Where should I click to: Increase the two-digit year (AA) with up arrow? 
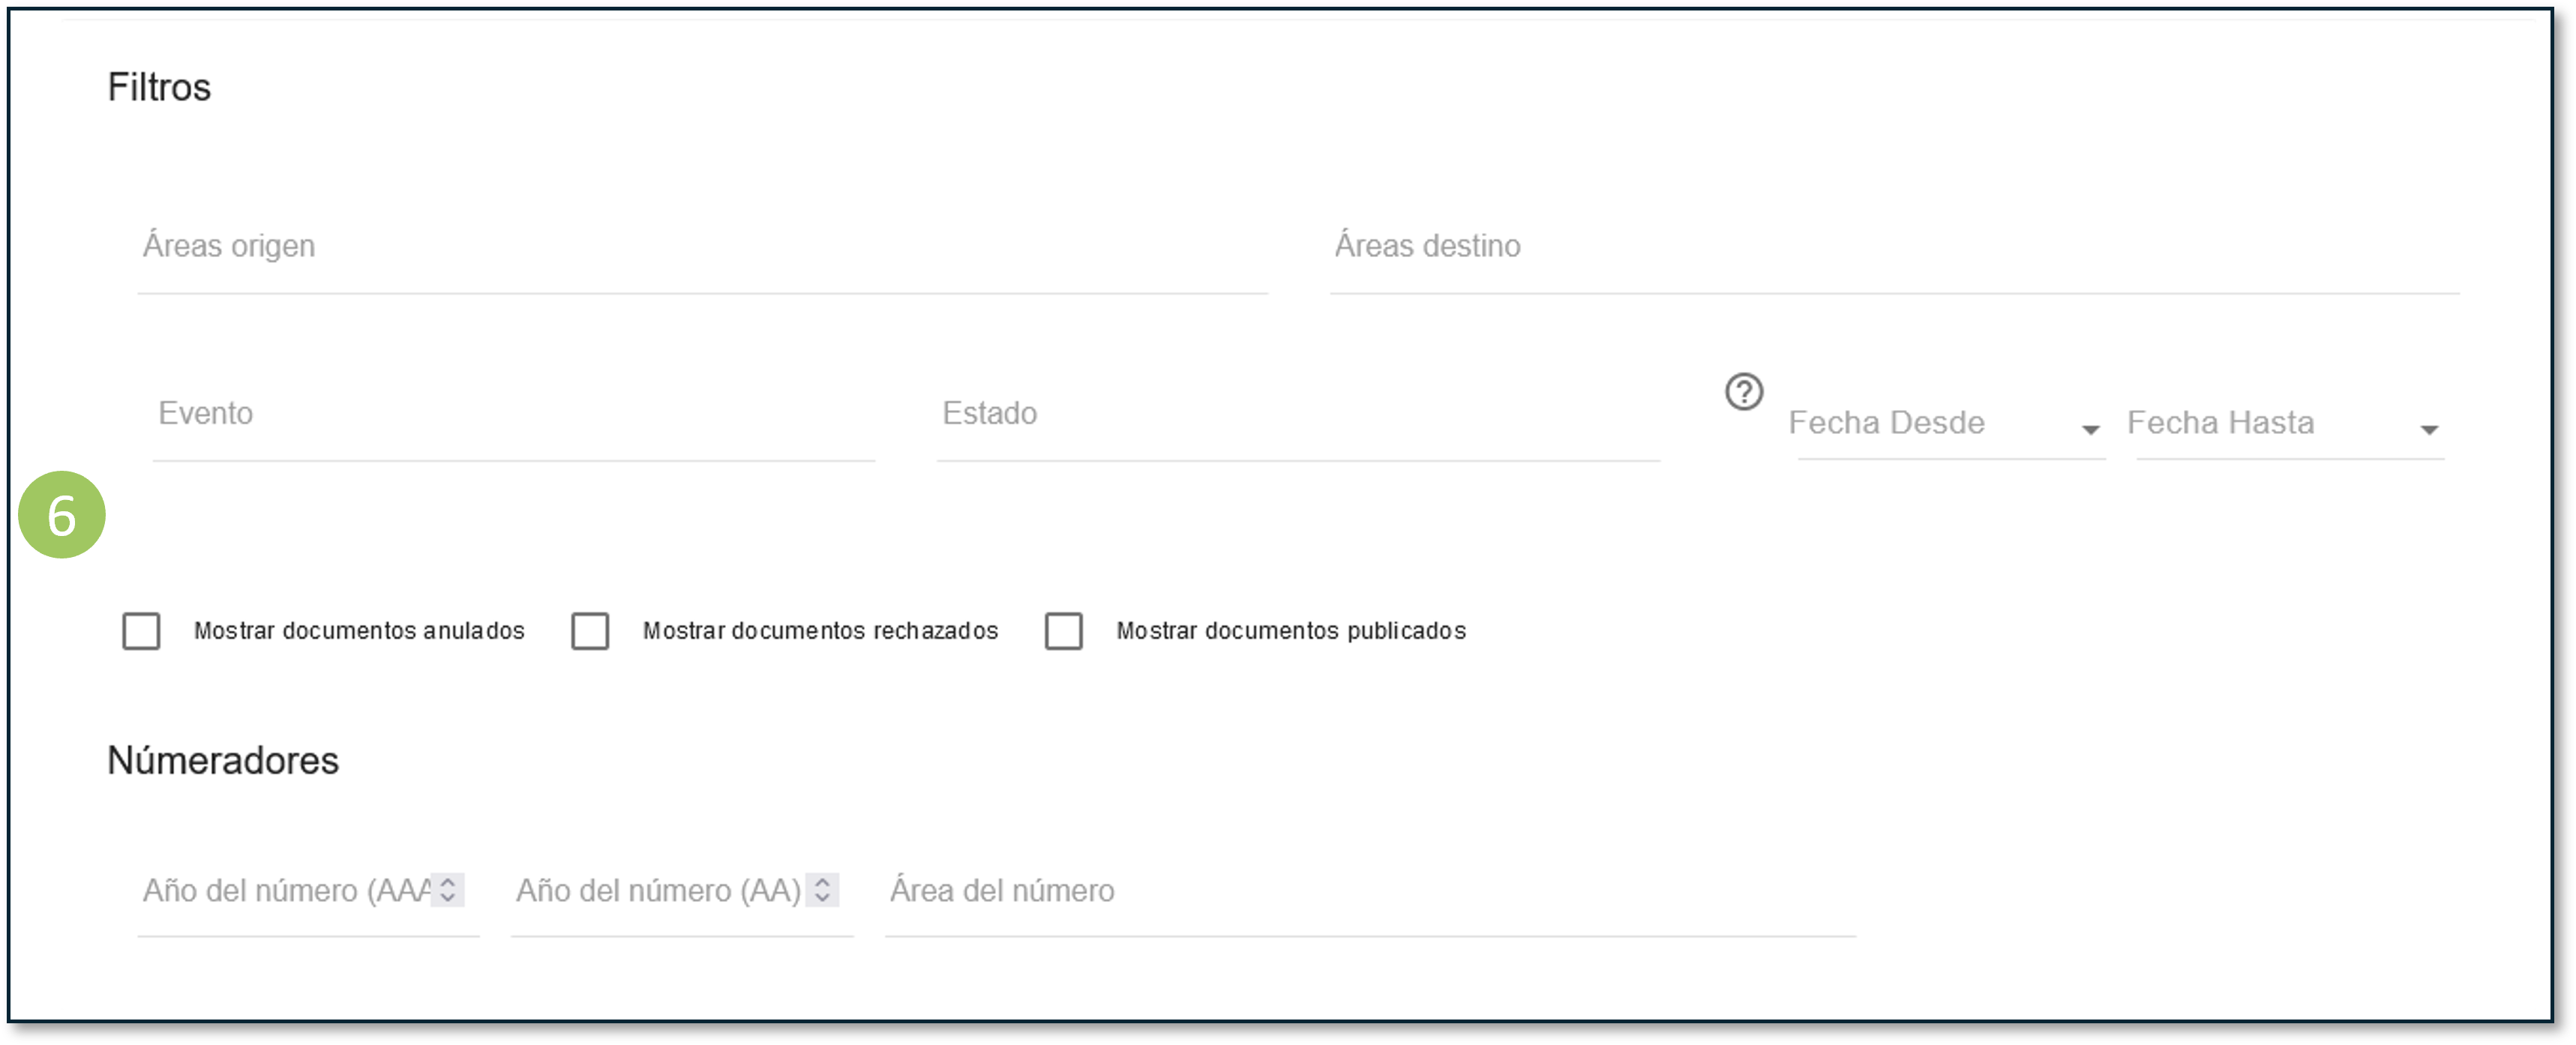coord(822,882)
